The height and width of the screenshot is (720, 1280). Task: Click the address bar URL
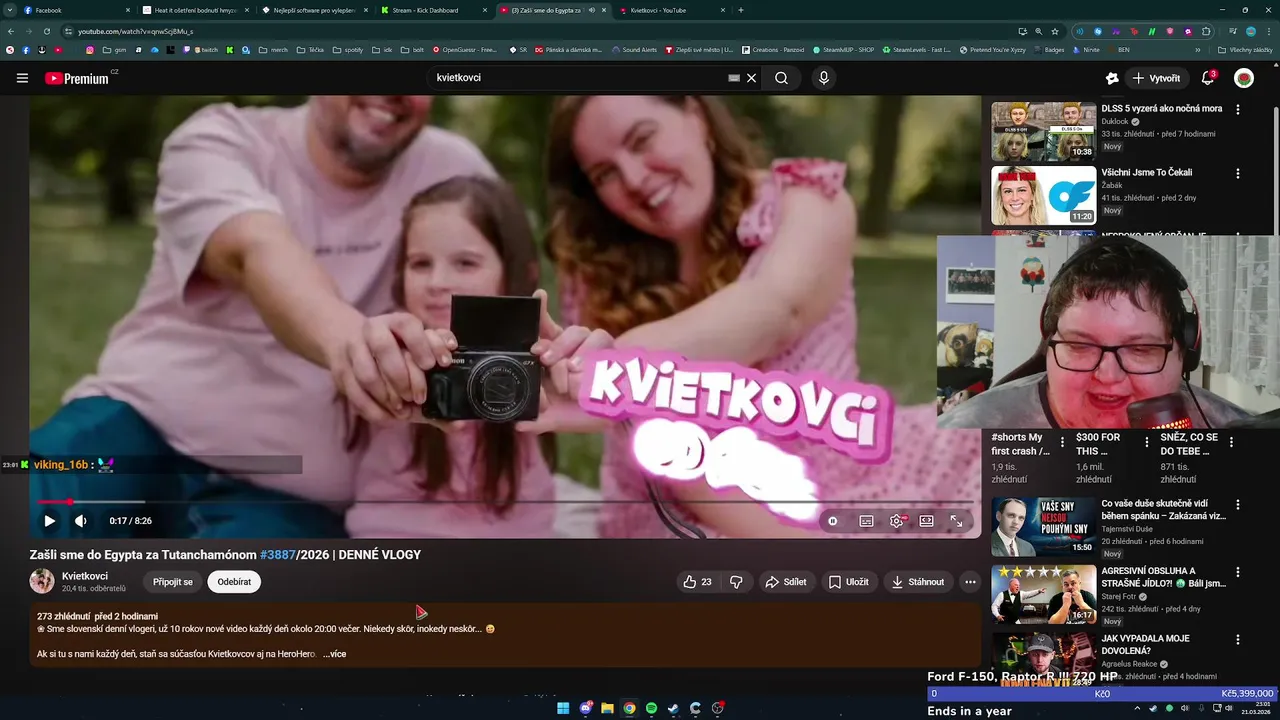tap(135, 31)
